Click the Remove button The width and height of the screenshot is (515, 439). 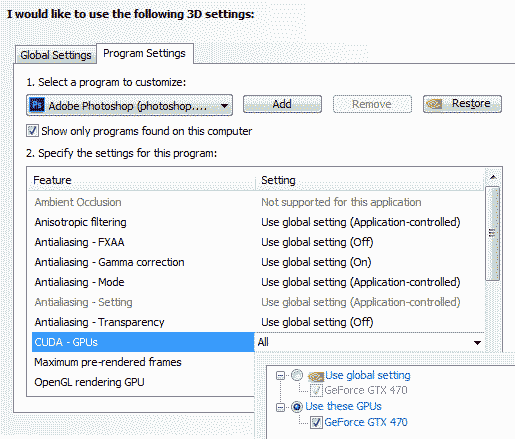click(372, 104)
